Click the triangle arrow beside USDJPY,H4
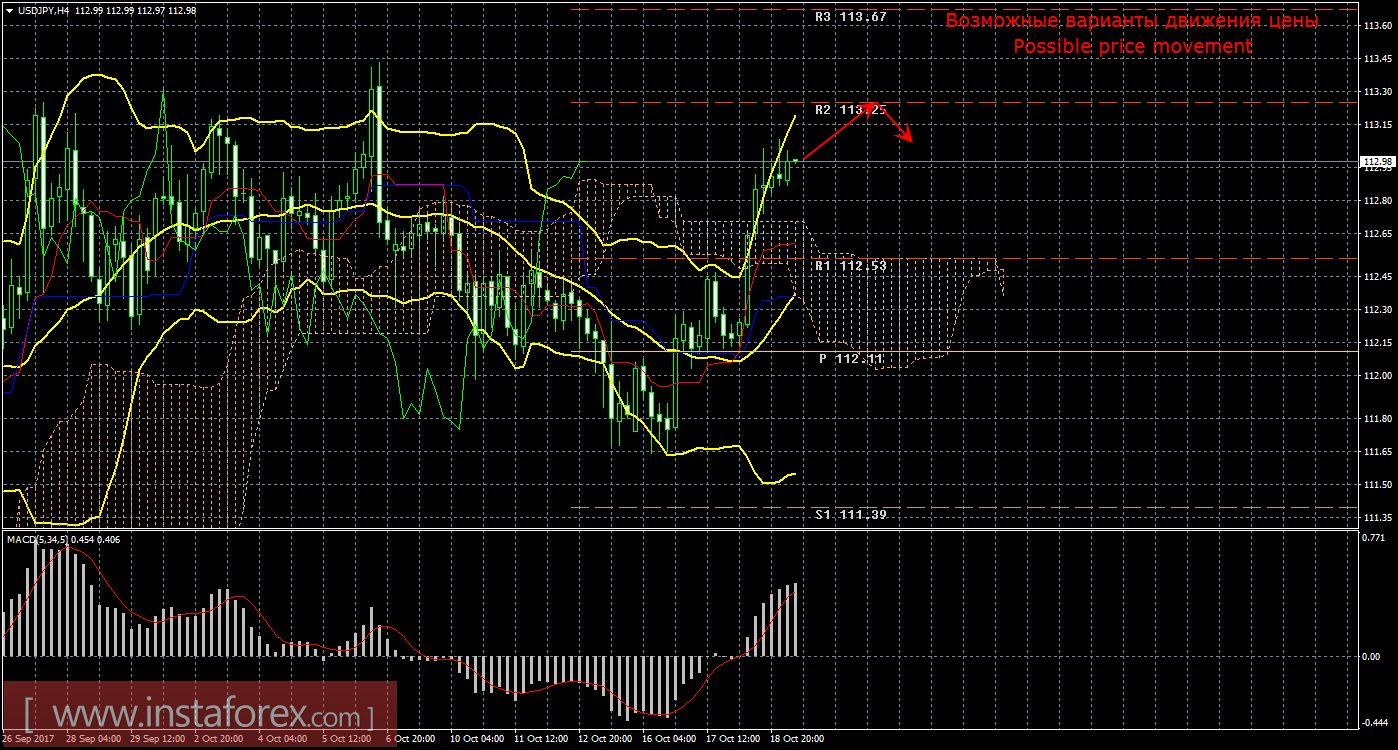 point(8,10)
